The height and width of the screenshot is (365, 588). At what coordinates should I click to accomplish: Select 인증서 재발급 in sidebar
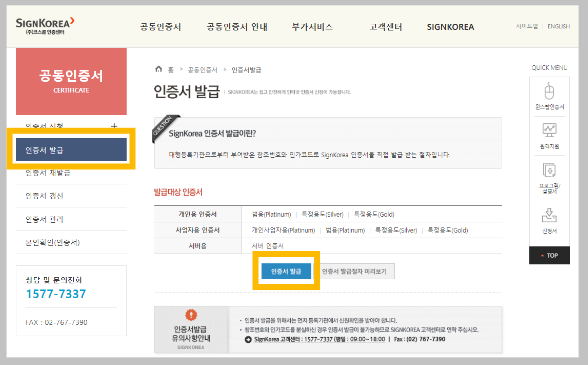48,173
